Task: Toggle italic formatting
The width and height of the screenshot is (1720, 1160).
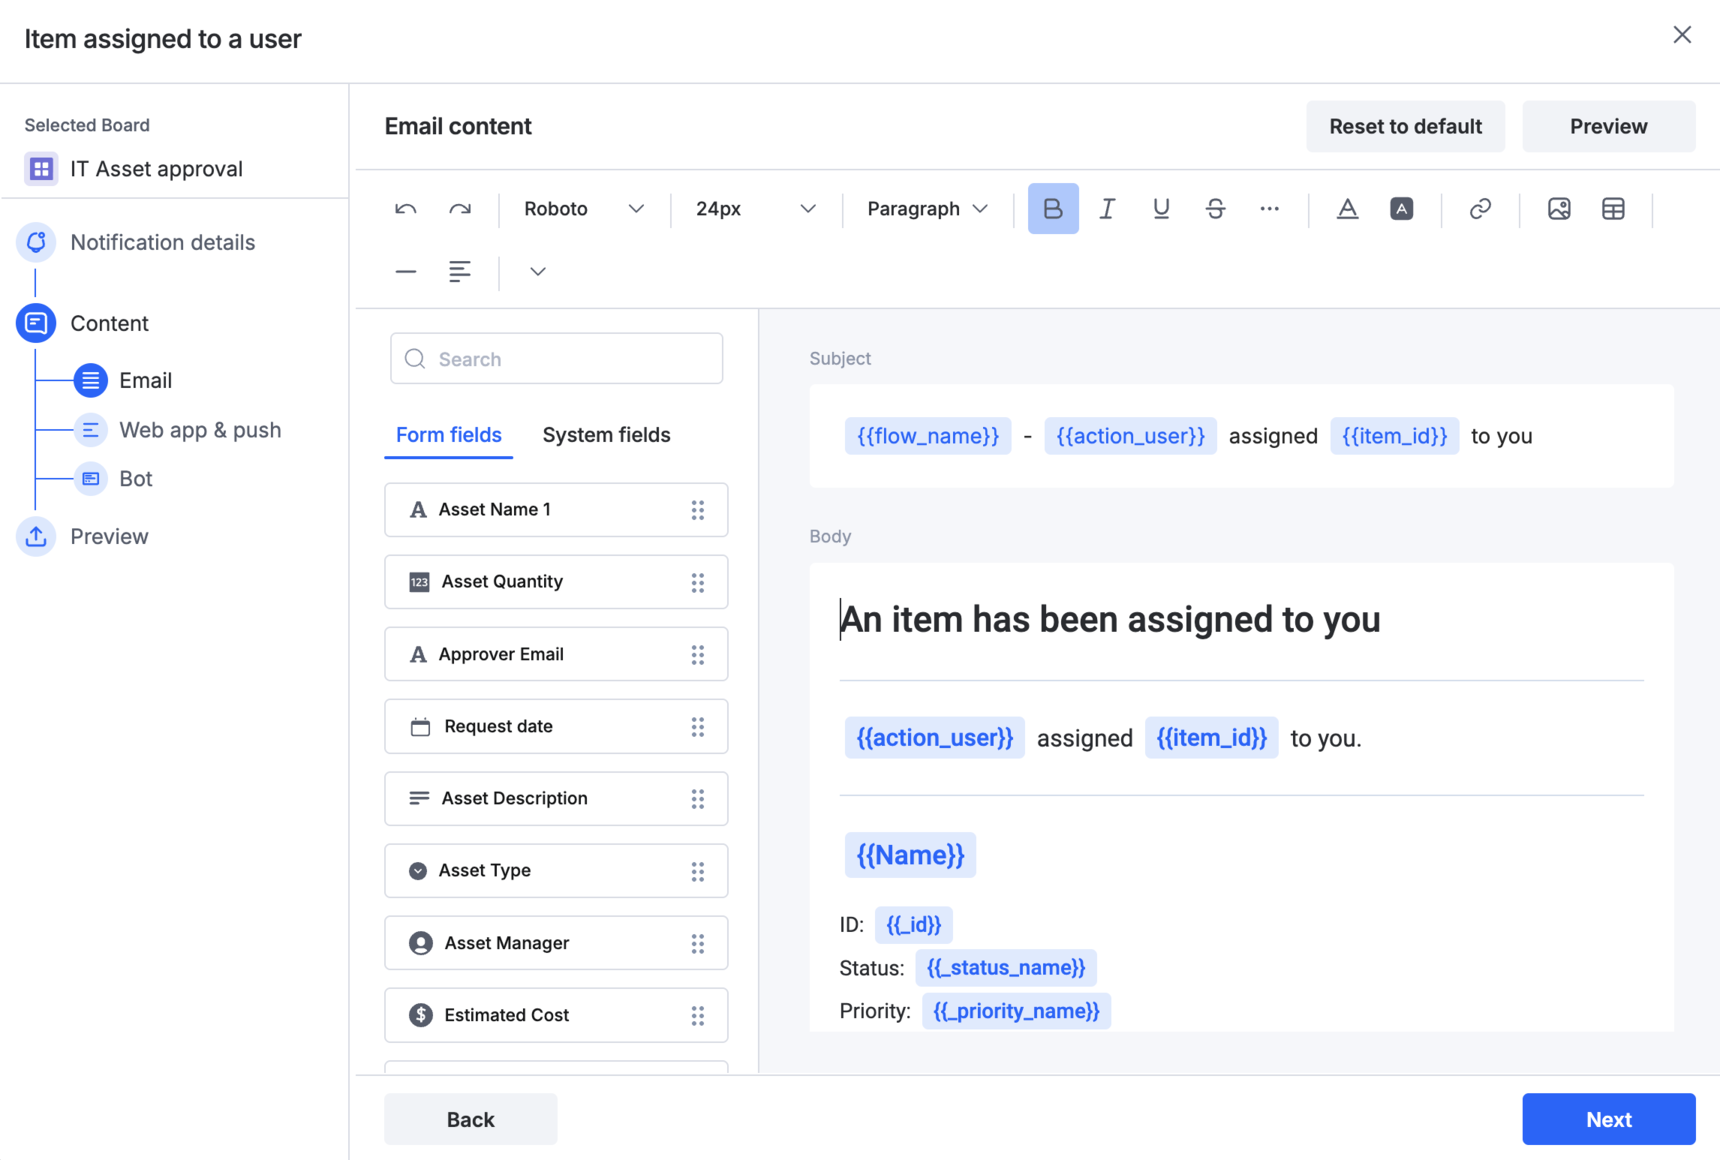Action: pos(1107,209)
